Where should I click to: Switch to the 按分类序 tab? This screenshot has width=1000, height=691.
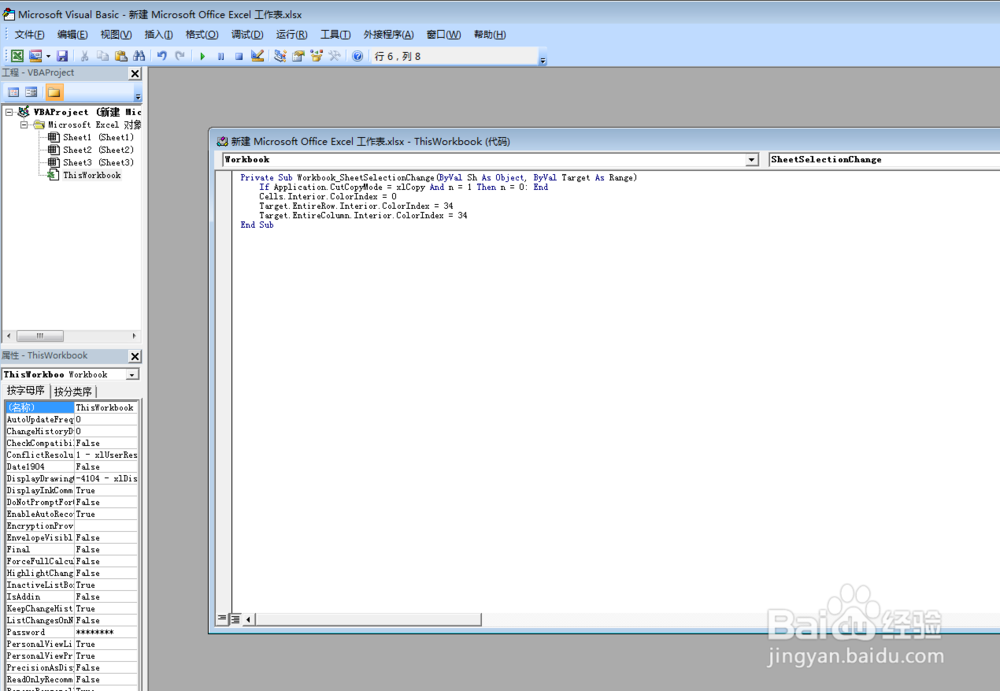pos(73,391)
